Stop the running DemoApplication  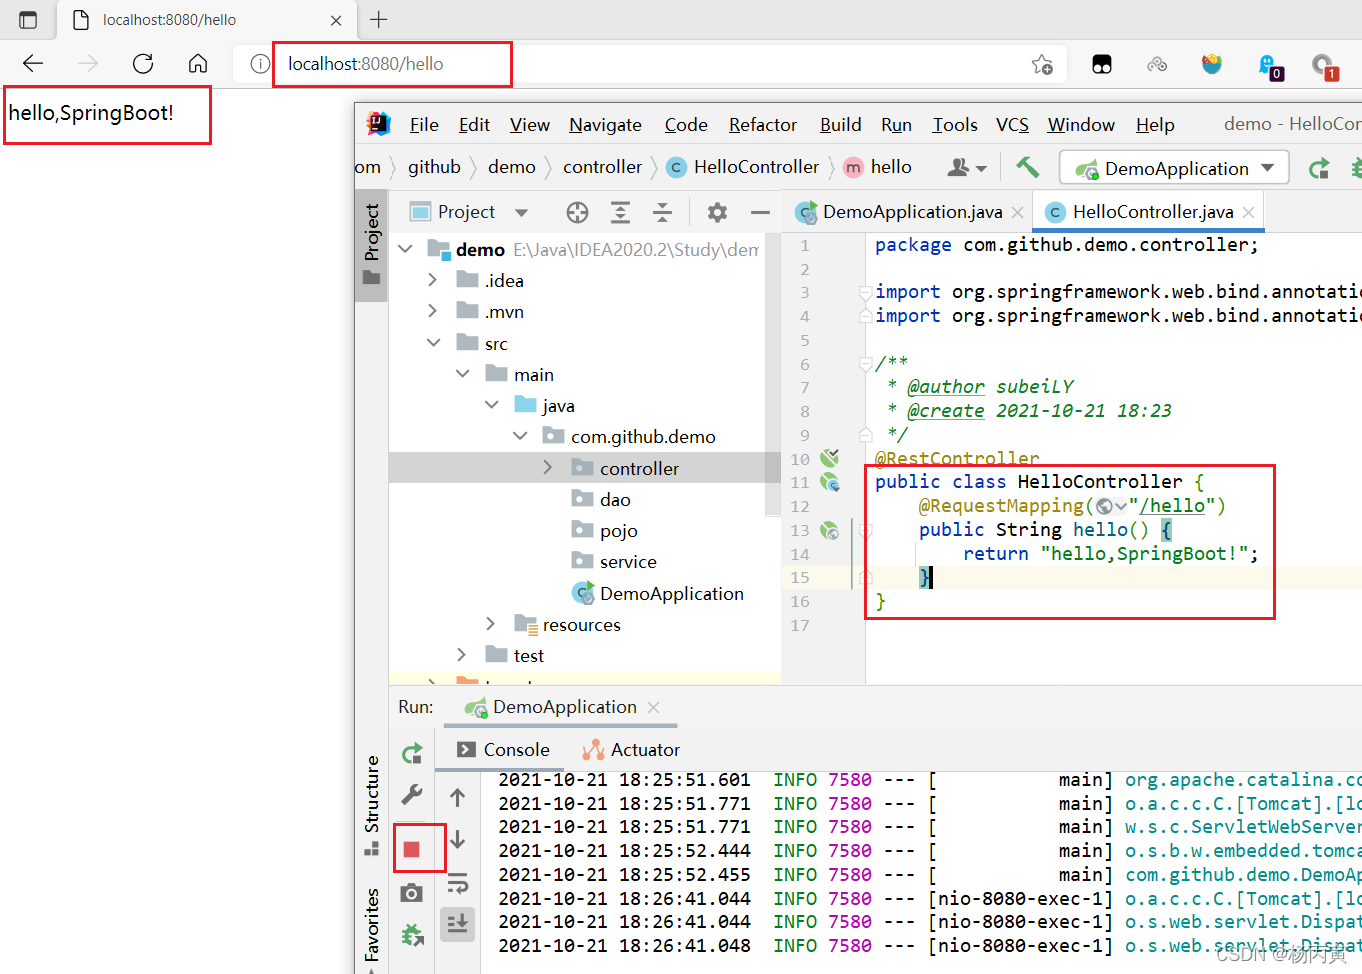coord(411,849)
